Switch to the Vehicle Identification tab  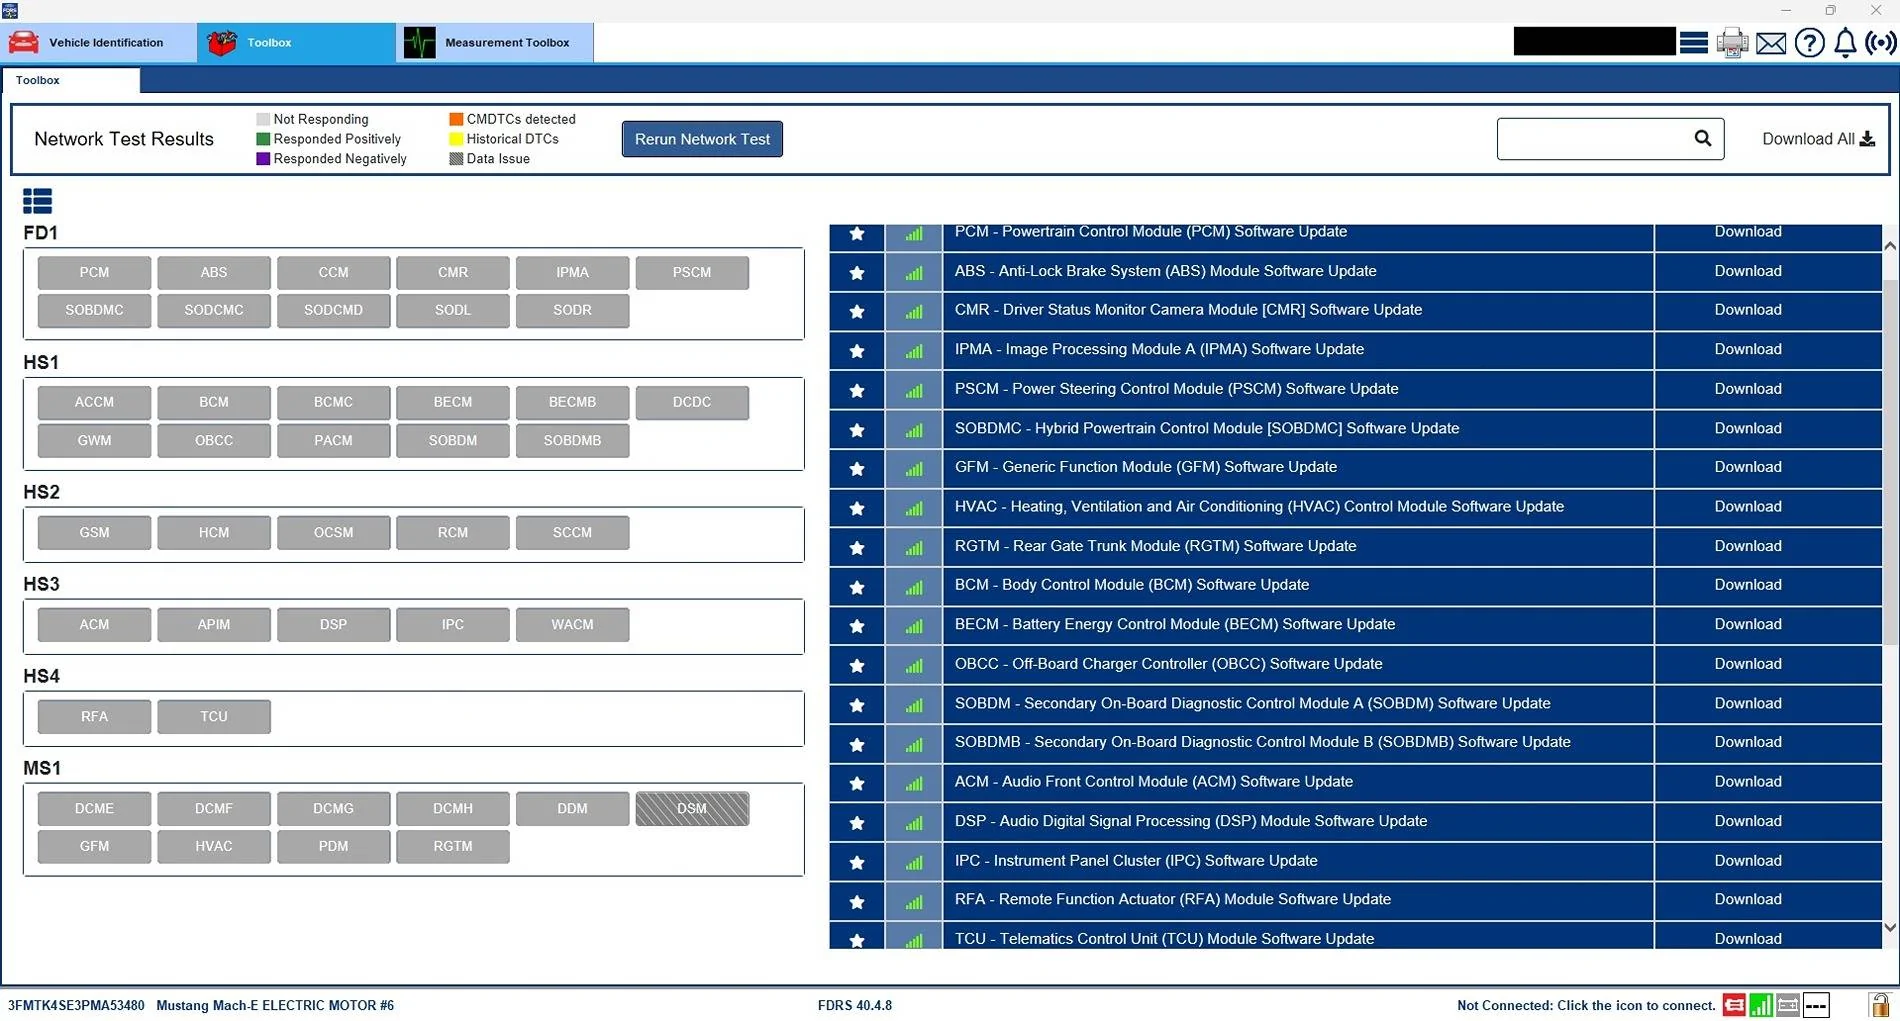click(x=99, y=43)
